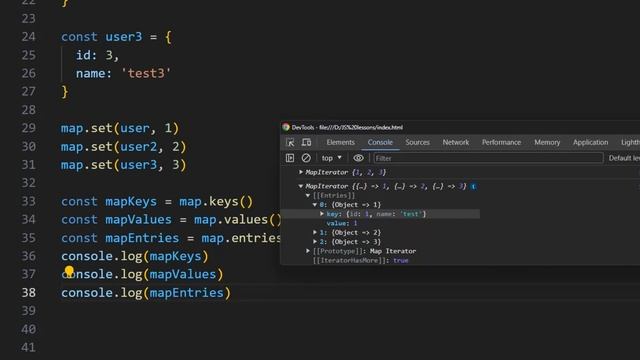Click console.log(mapKeys) on line 36
Screen dimensions: 640x360
pos(135,256)
